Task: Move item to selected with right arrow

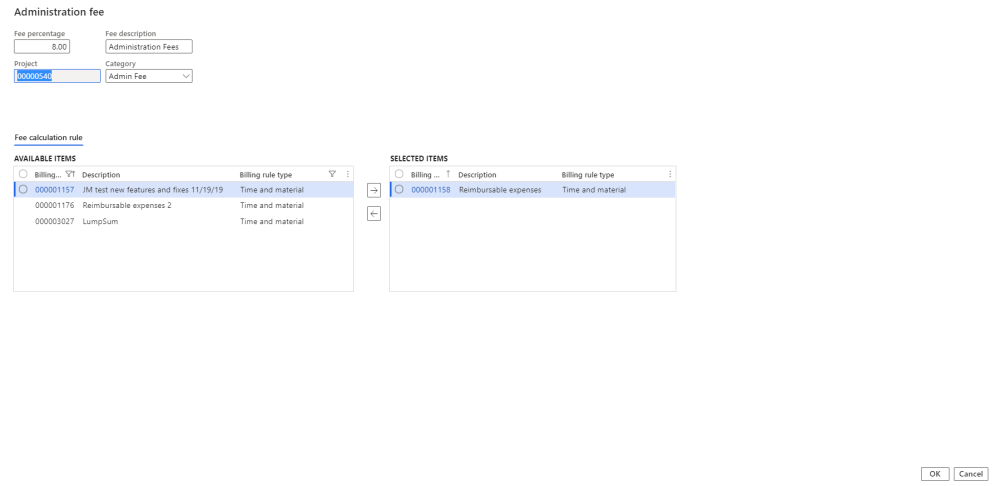Action: (374, 190)
